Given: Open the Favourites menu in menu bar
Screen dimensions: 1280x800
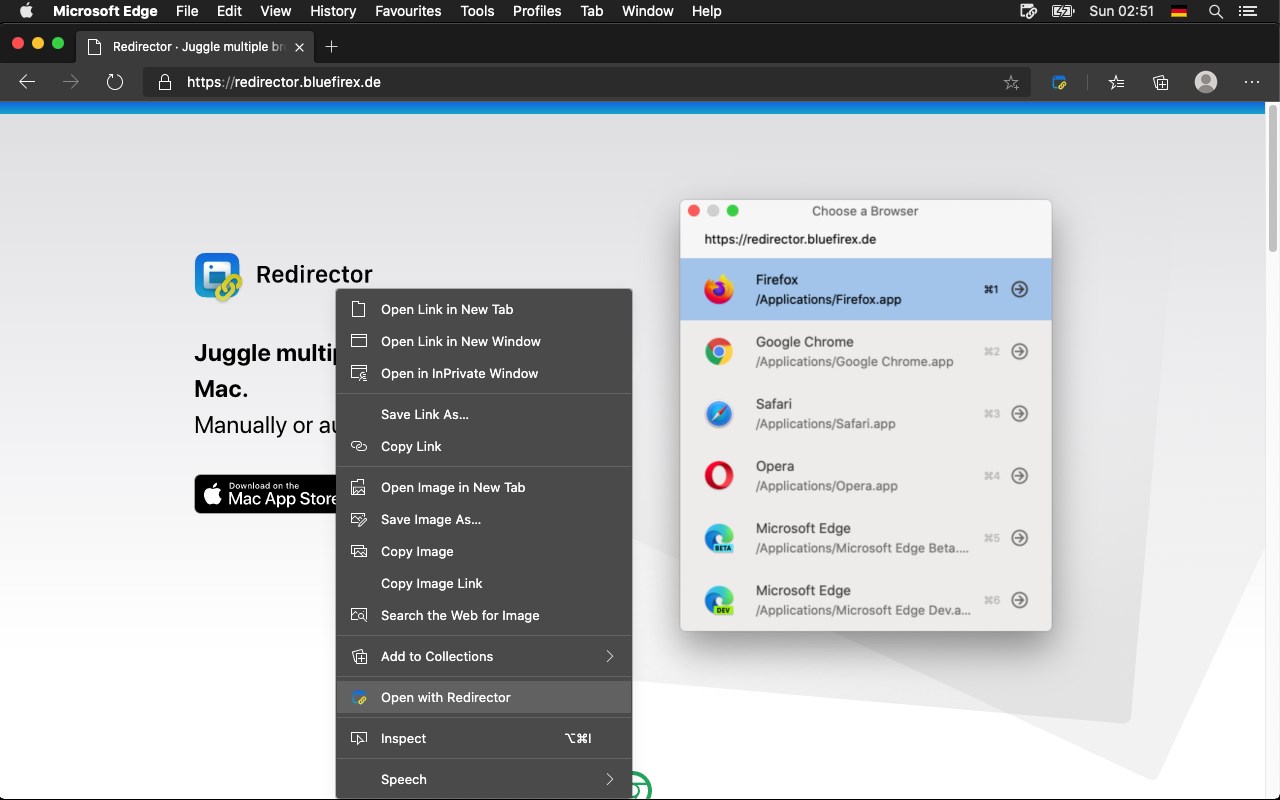Looking at the screenshot, I should (x=408, y=11).
